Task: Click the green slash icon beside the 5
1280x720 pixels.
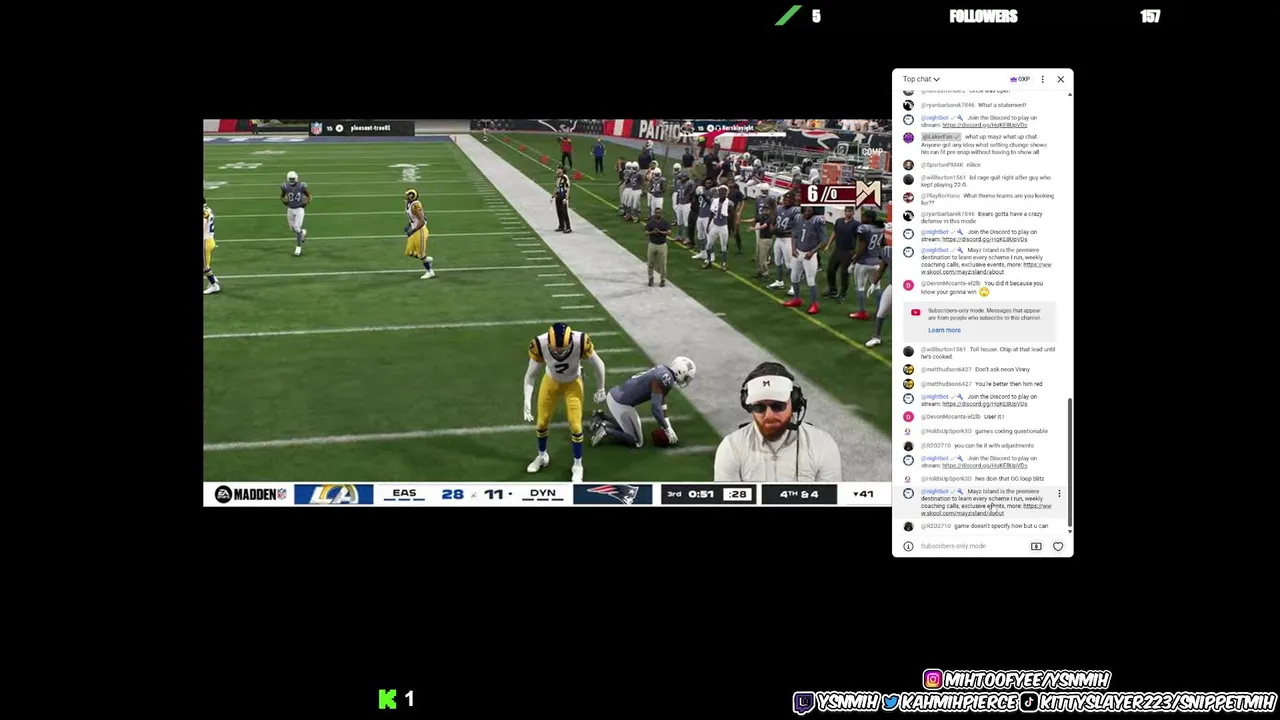Action: (788, 16)
